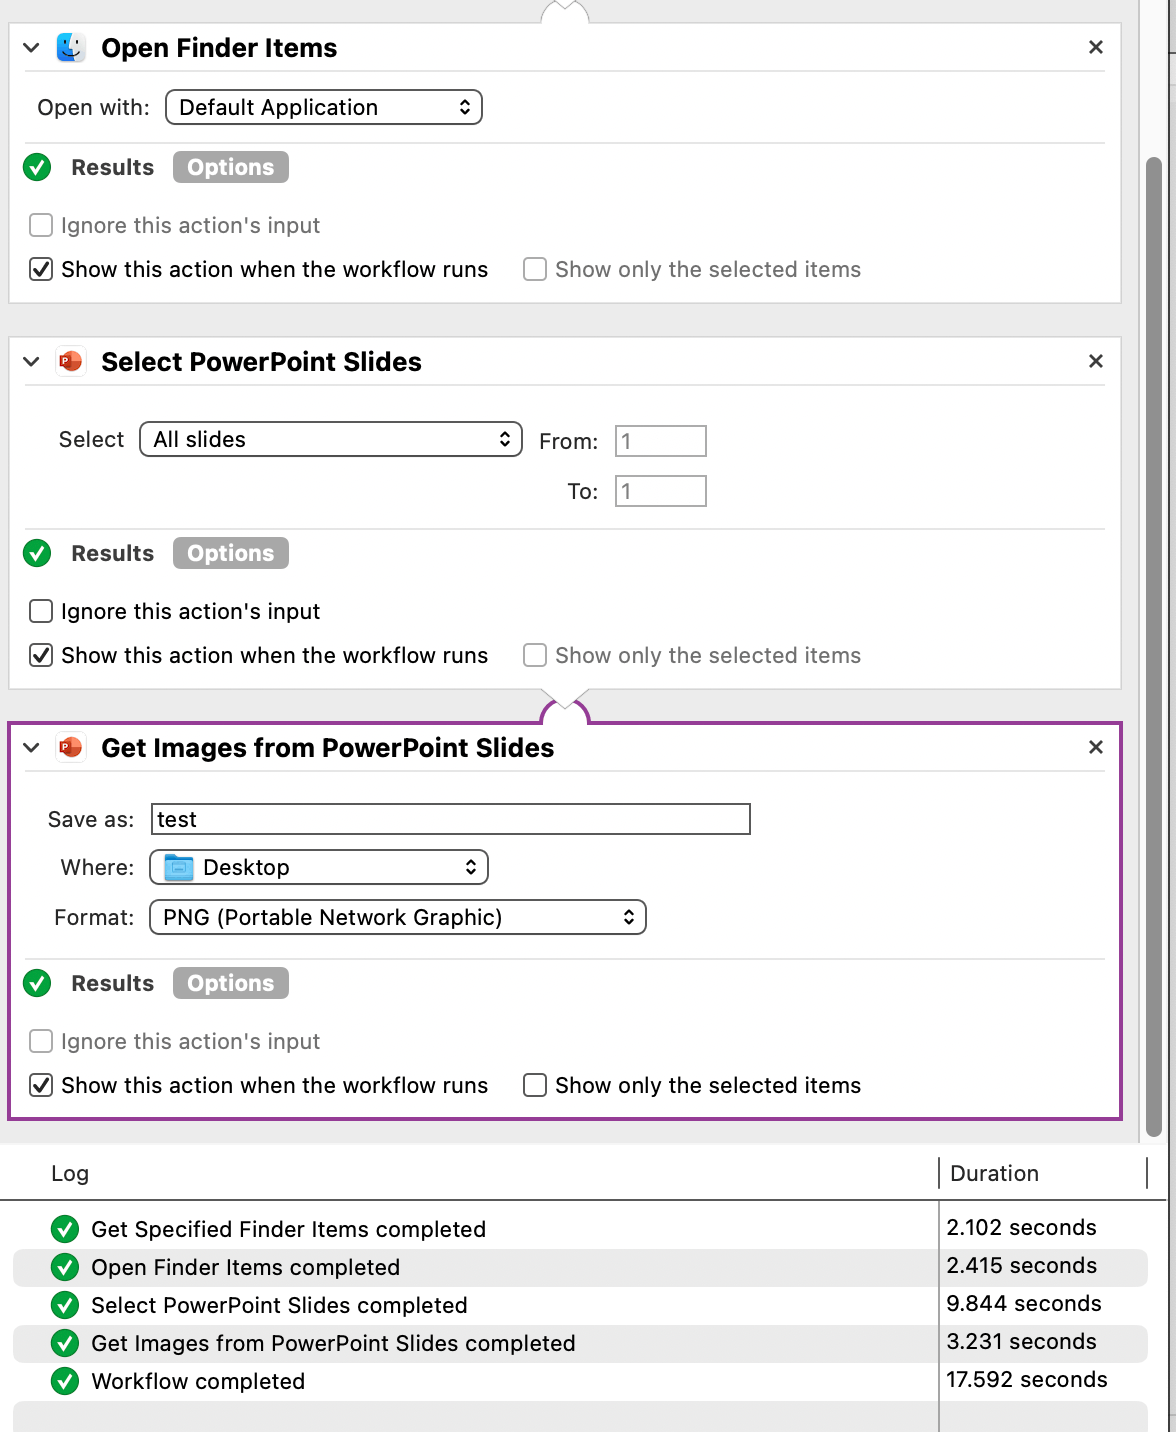The width and height of the screenshot is (1176, 1432).
Task: Uncheck Show this action in Open Finder Items
Action: pyautogui.click(x=41, y=269)
